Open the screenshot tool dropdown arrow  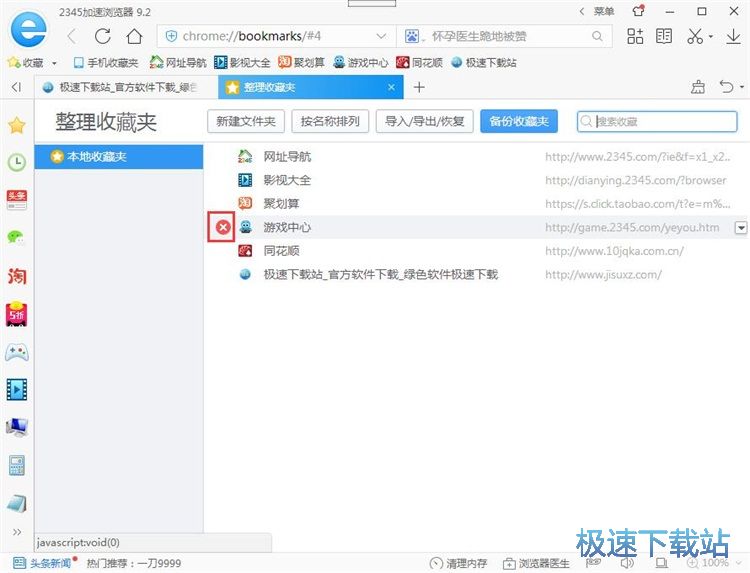[711, 36]
